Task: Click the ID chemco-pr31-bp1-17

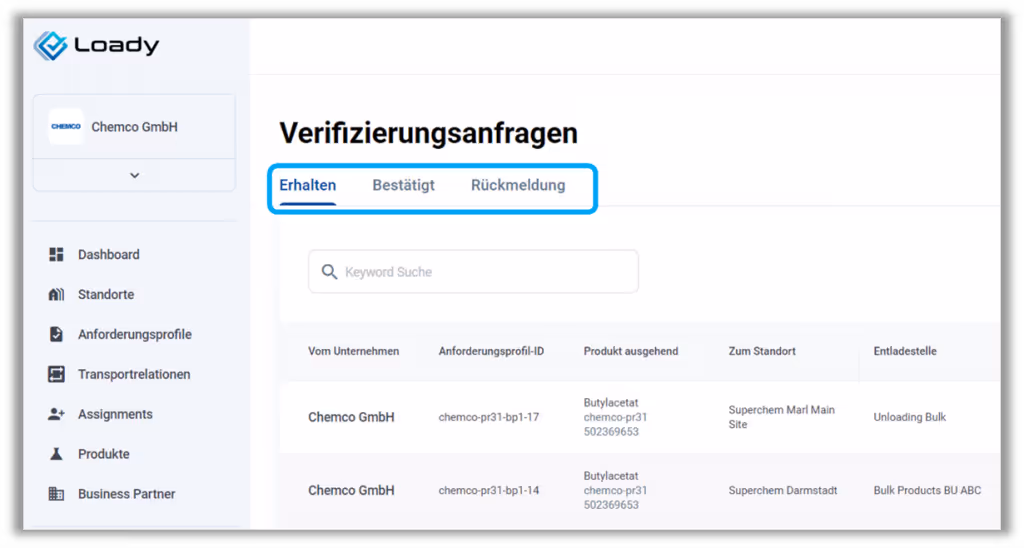Action: coord(488,417)
